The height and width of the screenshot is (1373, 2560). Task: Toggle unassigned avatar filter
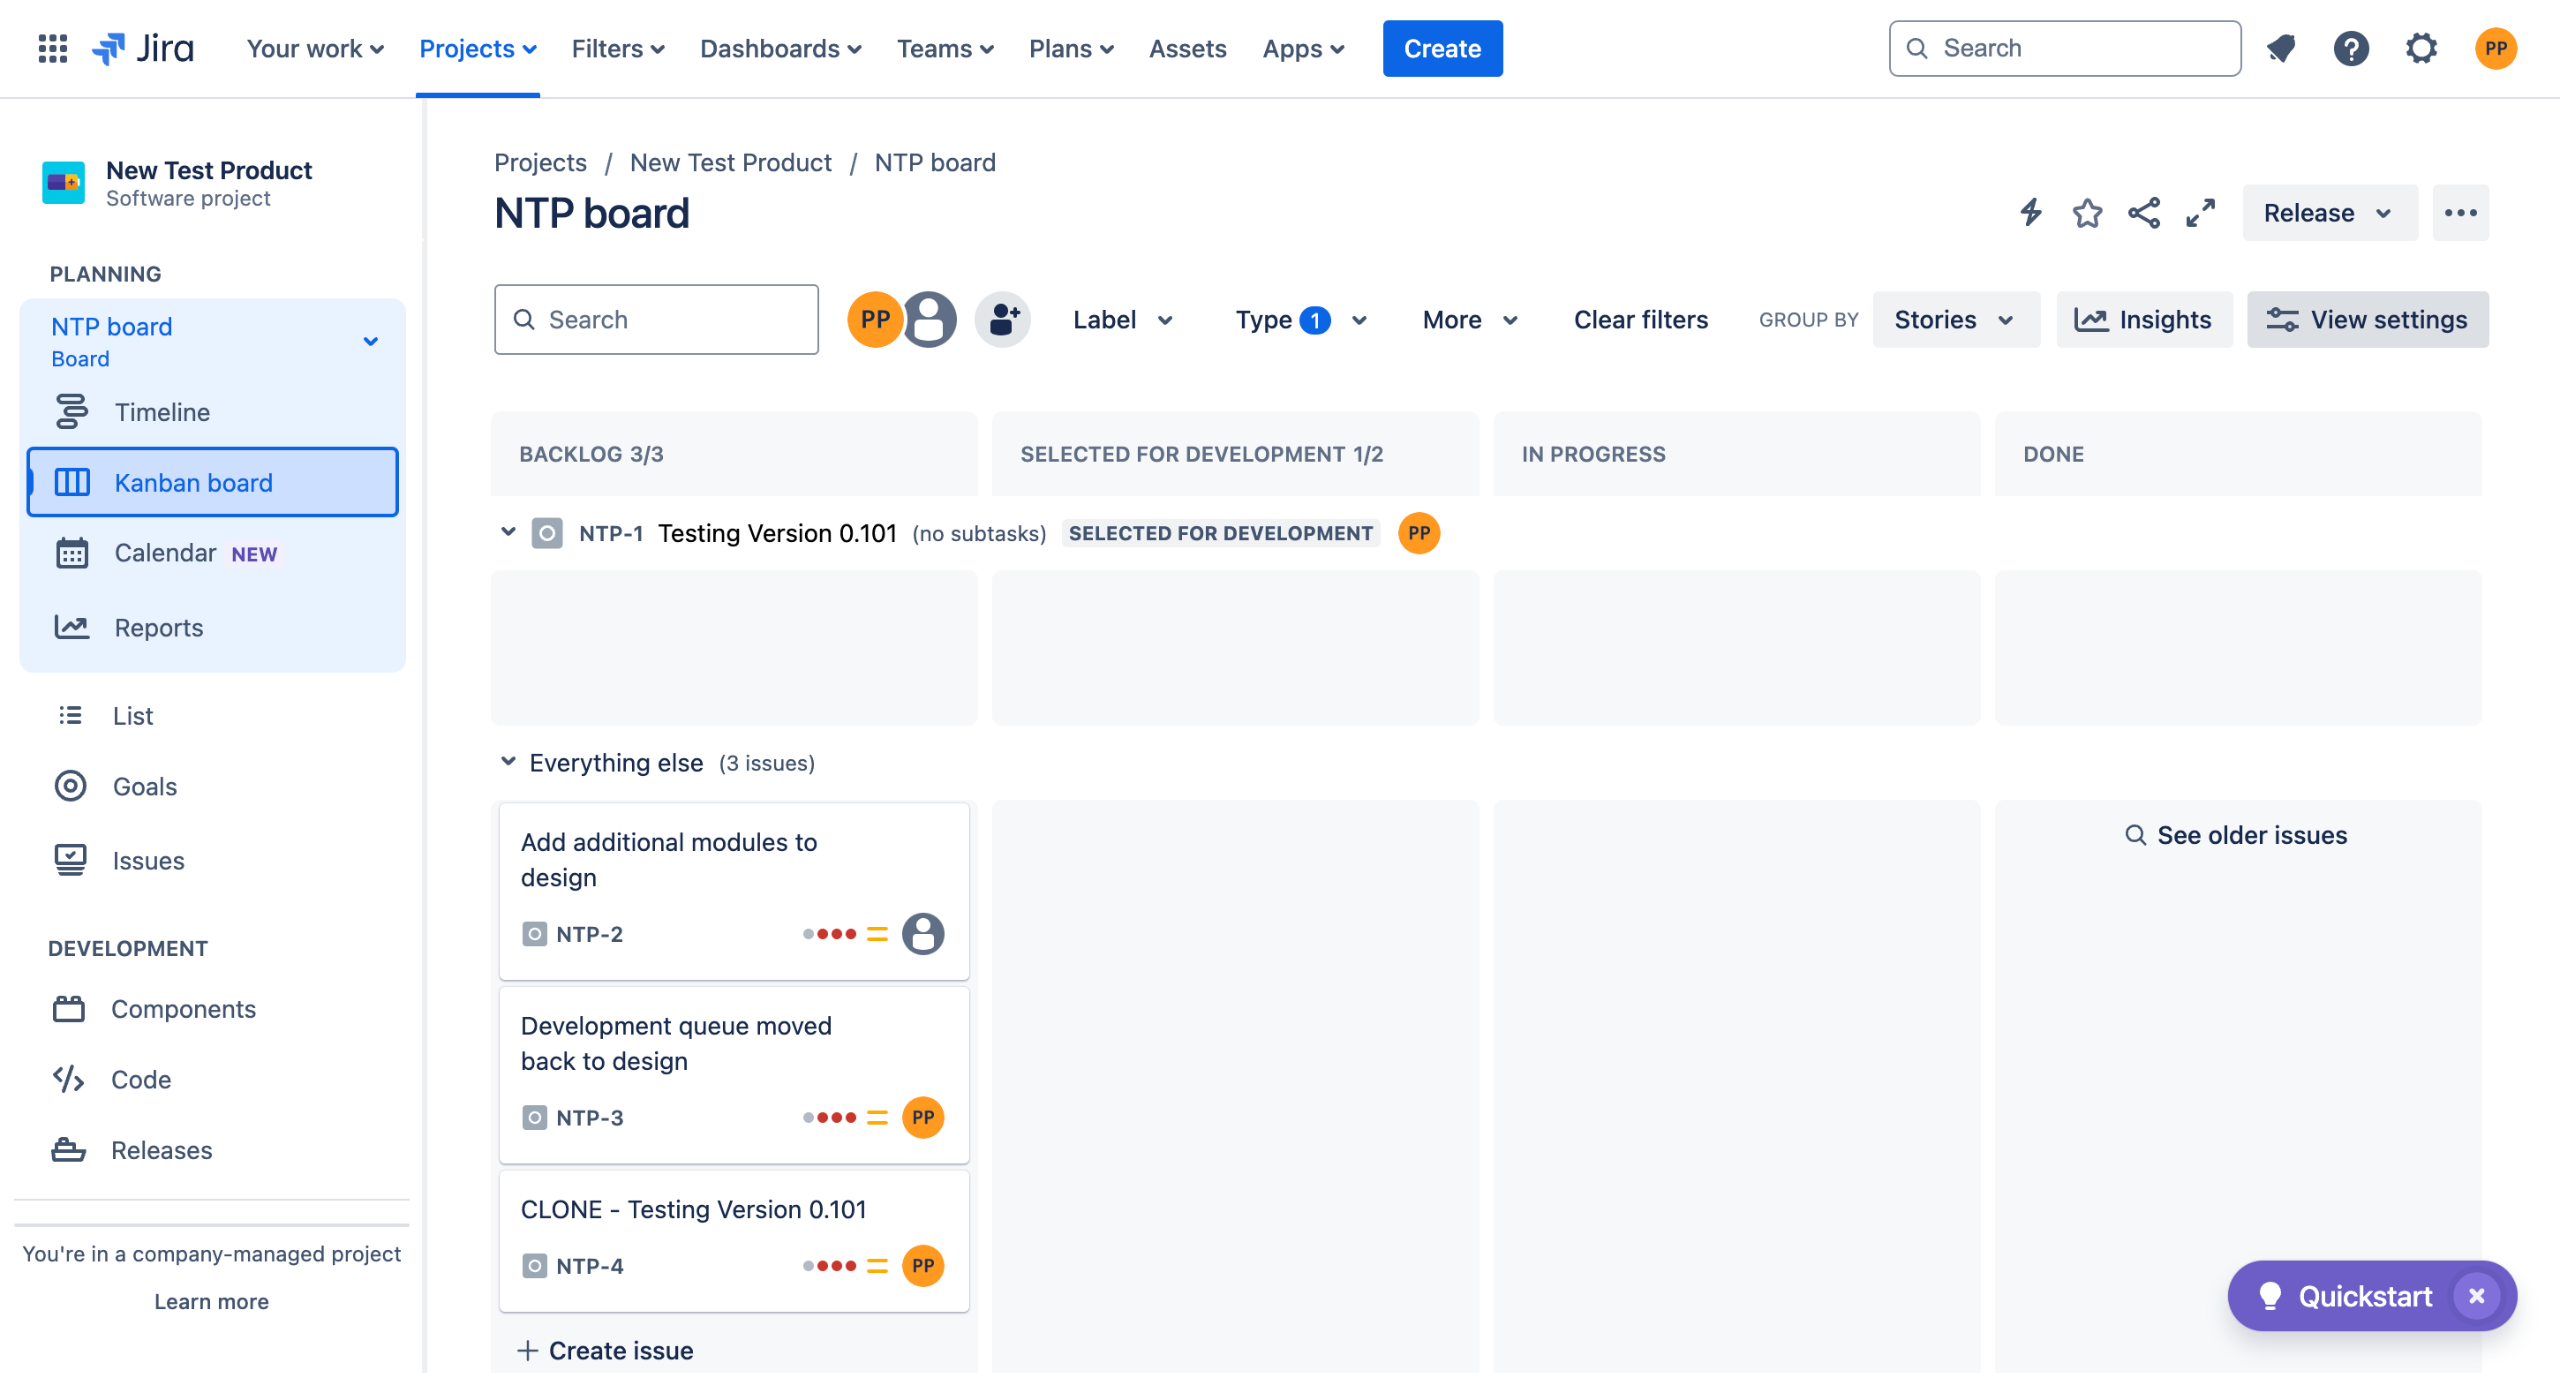pyautogui.click(x=930, y=320)
